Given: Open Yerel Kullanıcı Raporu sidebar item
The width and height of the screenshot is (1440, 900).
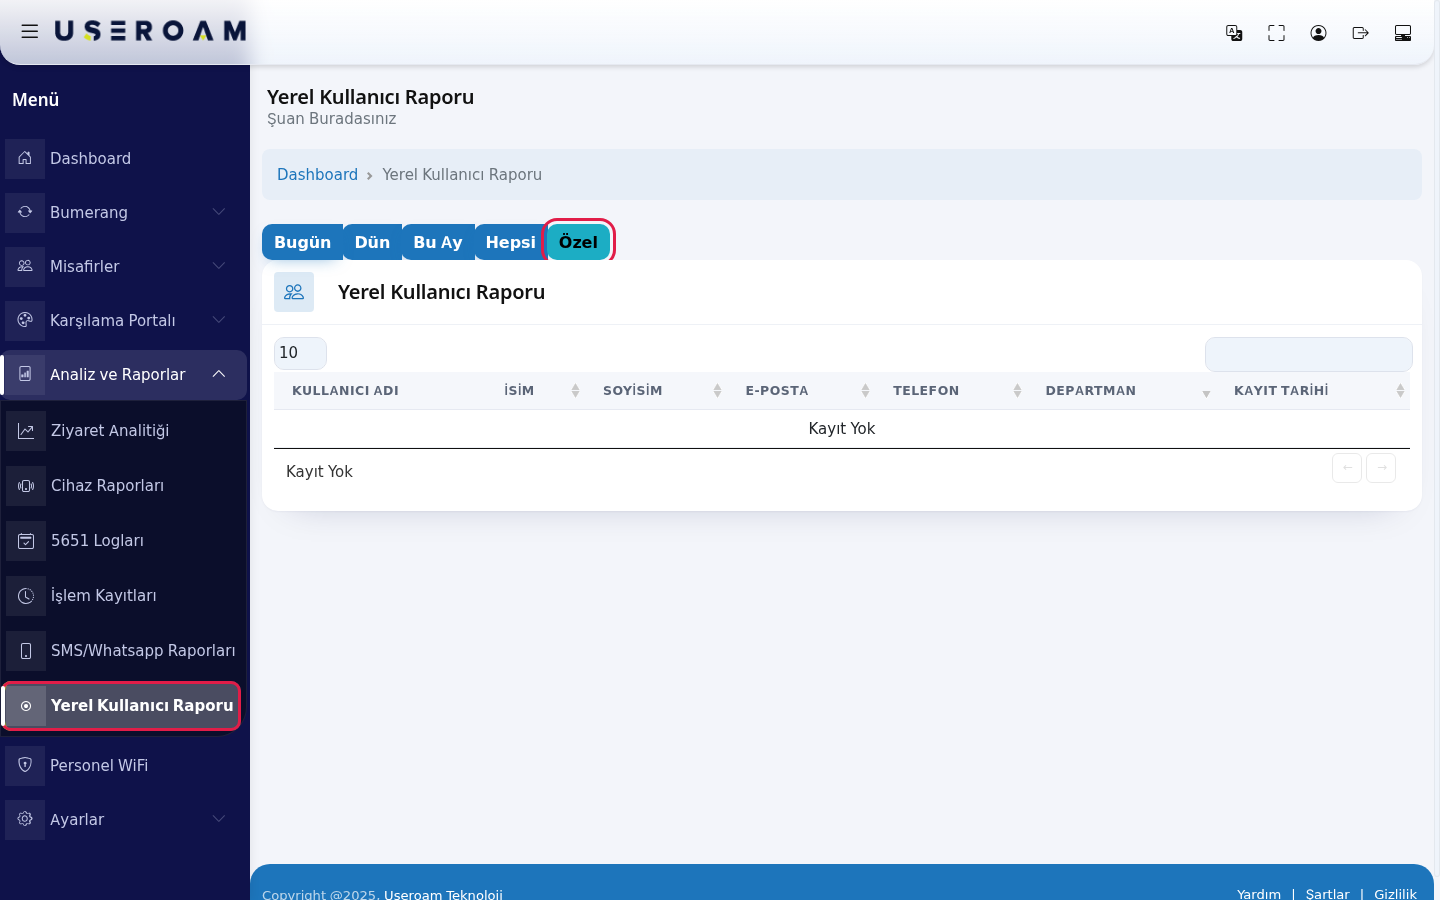Looking at the screenshot, I should tap(122, 706).
